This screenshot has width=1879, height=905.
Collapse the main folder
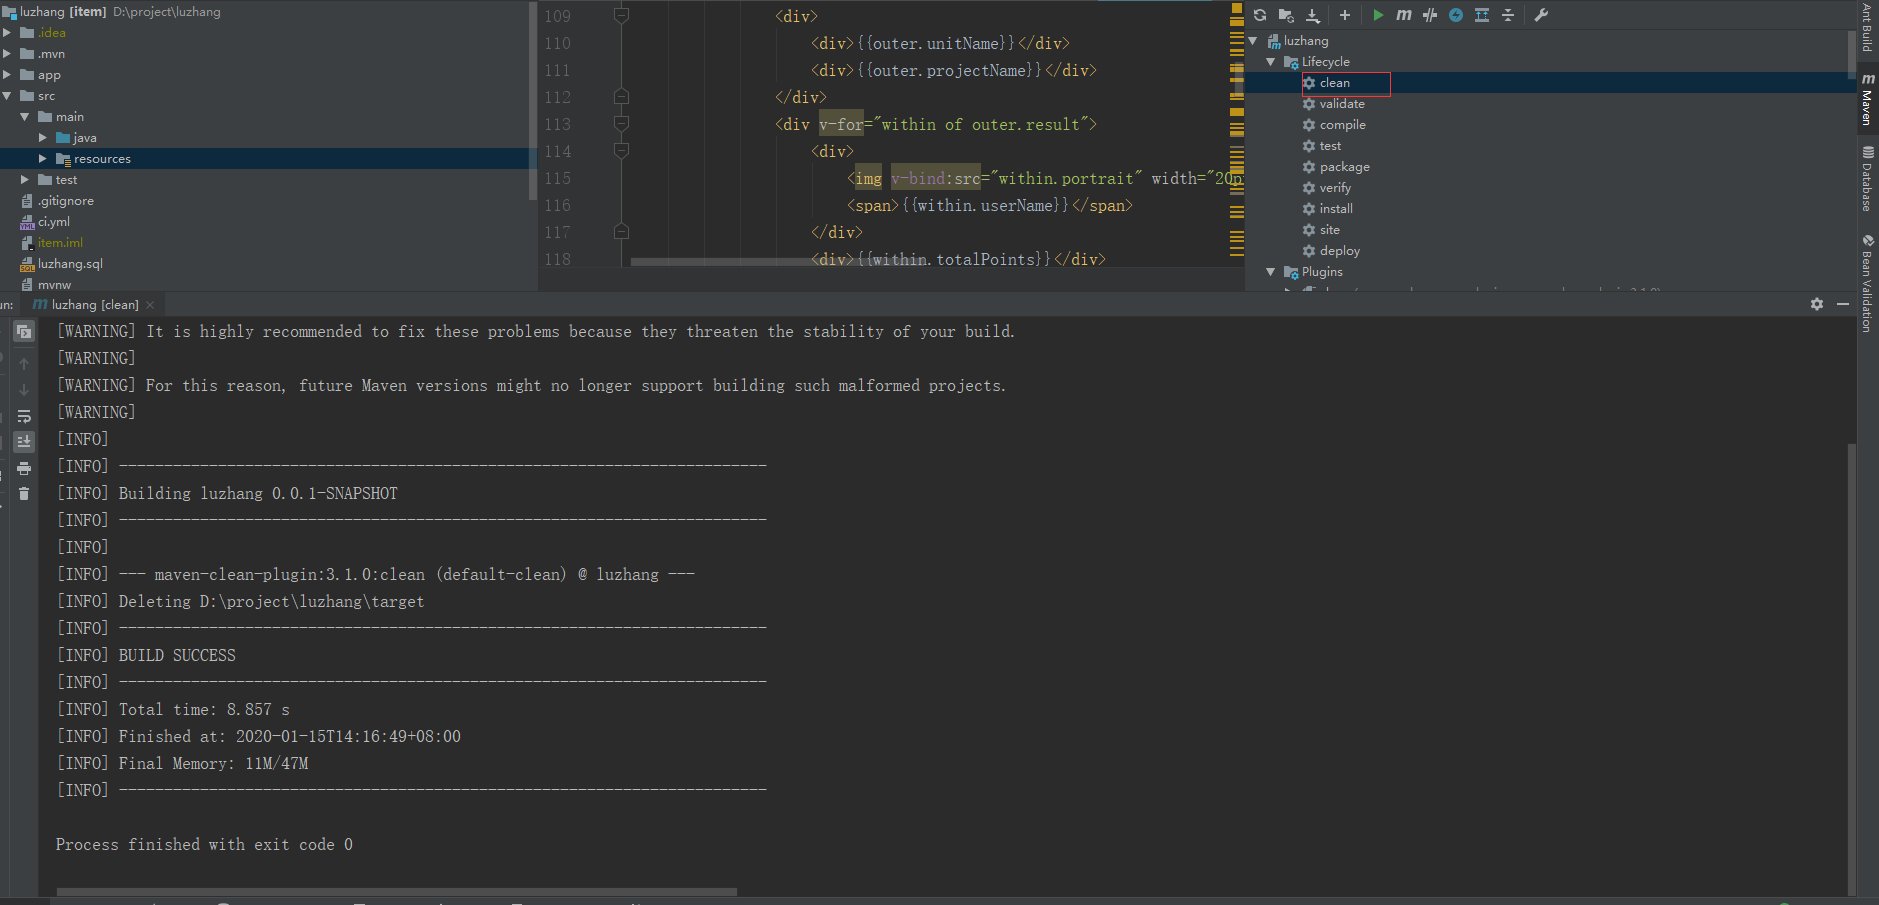click(x=25, y=117)
